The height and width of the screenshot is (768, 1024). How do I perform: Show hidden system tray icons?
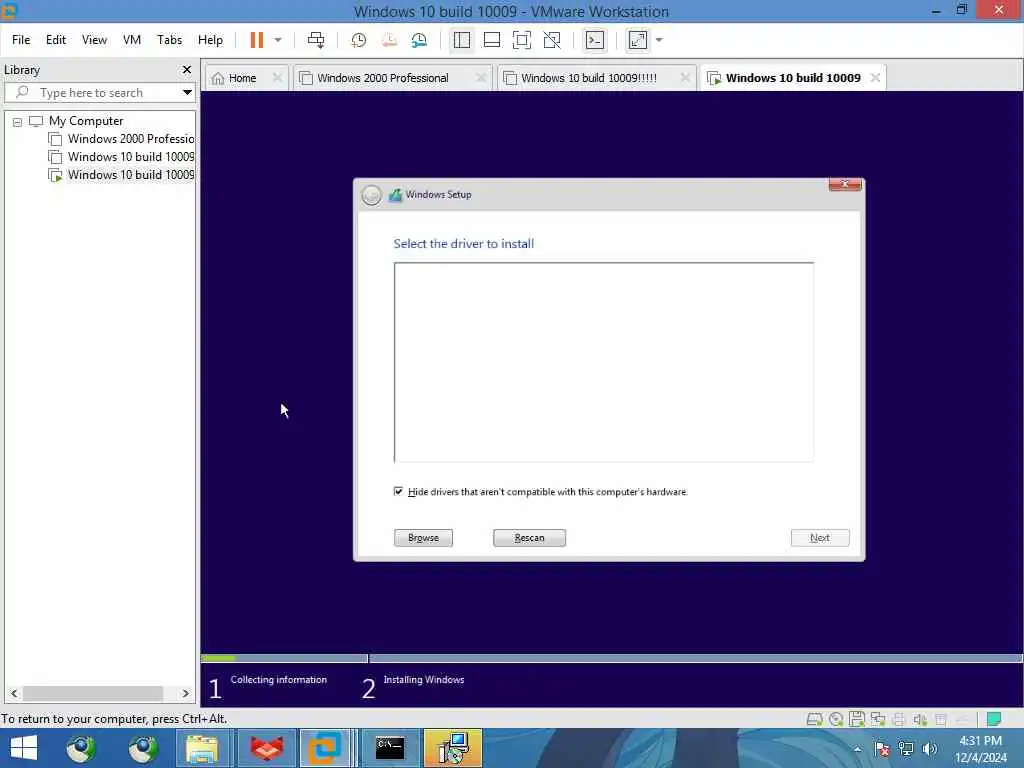pyautogui.click(x=857, y=748)
